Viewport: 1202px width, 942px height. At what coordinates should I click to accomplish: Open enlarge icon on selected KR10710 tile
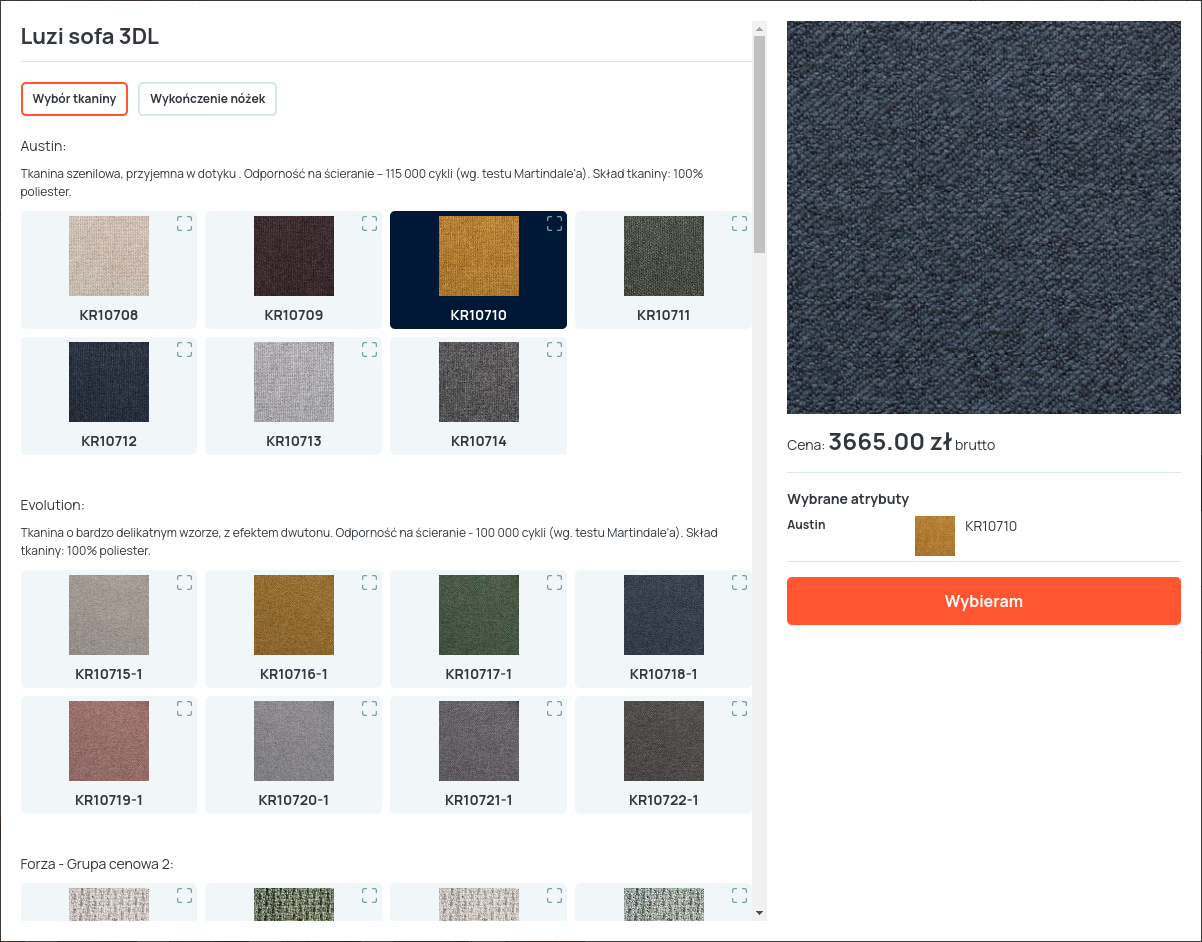pos(554,224)
